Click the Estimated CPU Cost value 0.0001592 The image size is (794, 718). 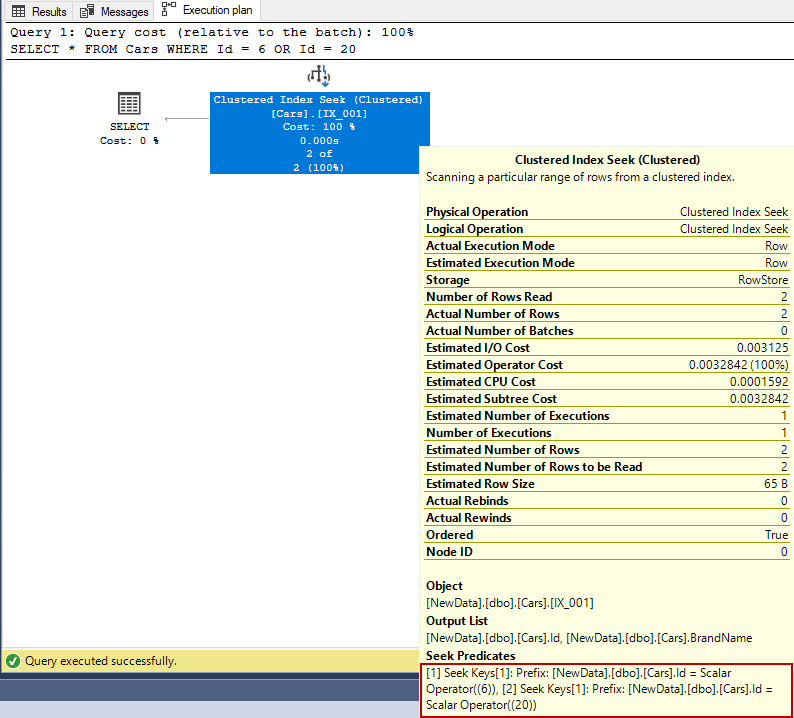(x=759, y=382)
